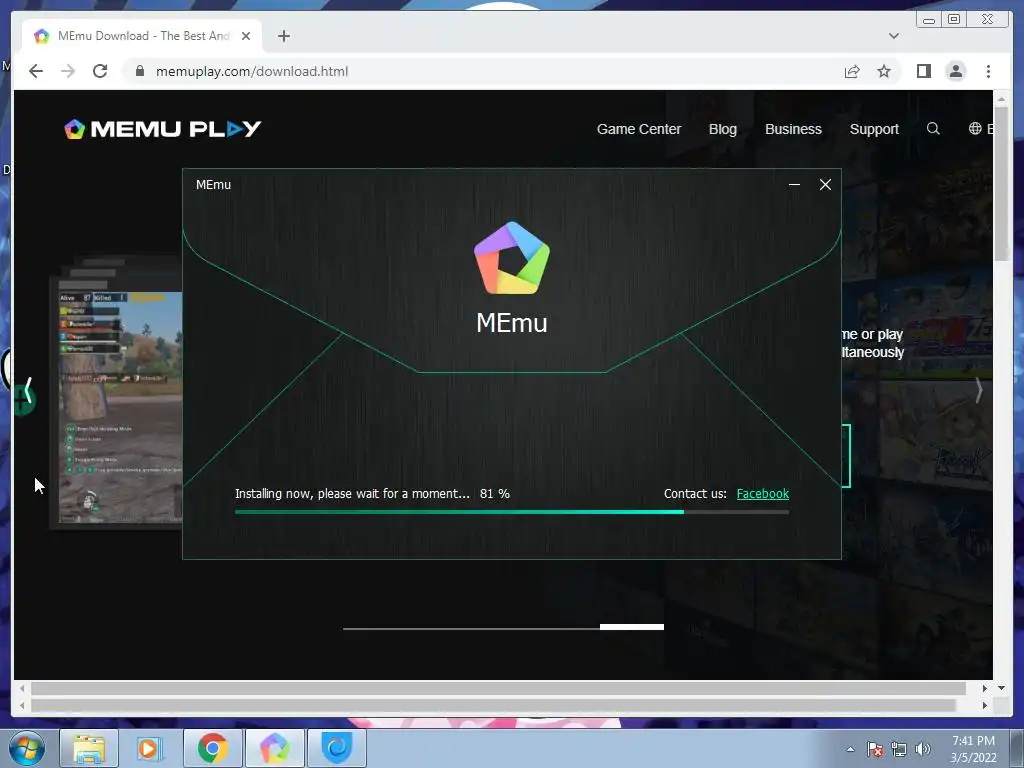The image size is (1024, 768).
Task: Select the MEmu Download tab
Action: point(142,36)
